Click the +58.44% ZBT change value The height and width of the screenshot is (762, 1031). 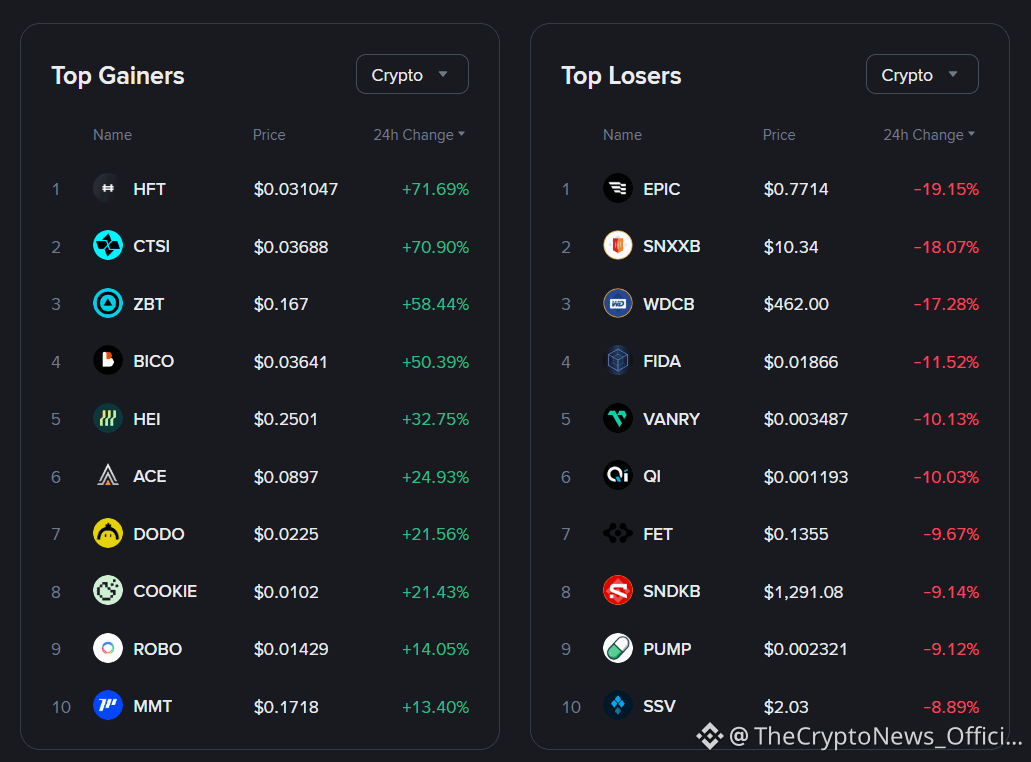[x=435, y=304]
